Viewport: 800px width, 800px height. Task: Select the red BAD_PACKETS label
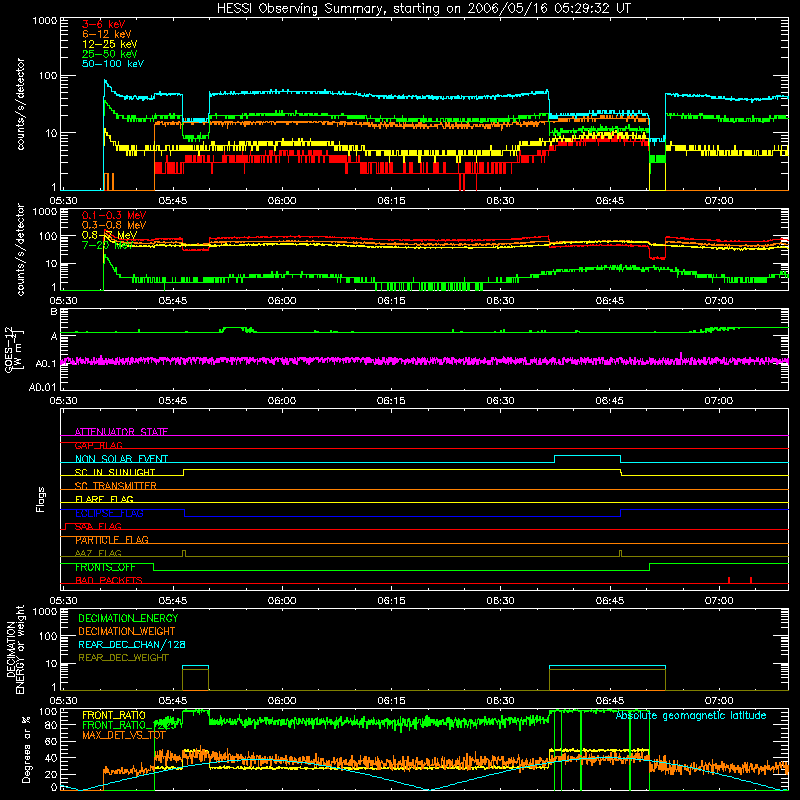coord(109,580)
